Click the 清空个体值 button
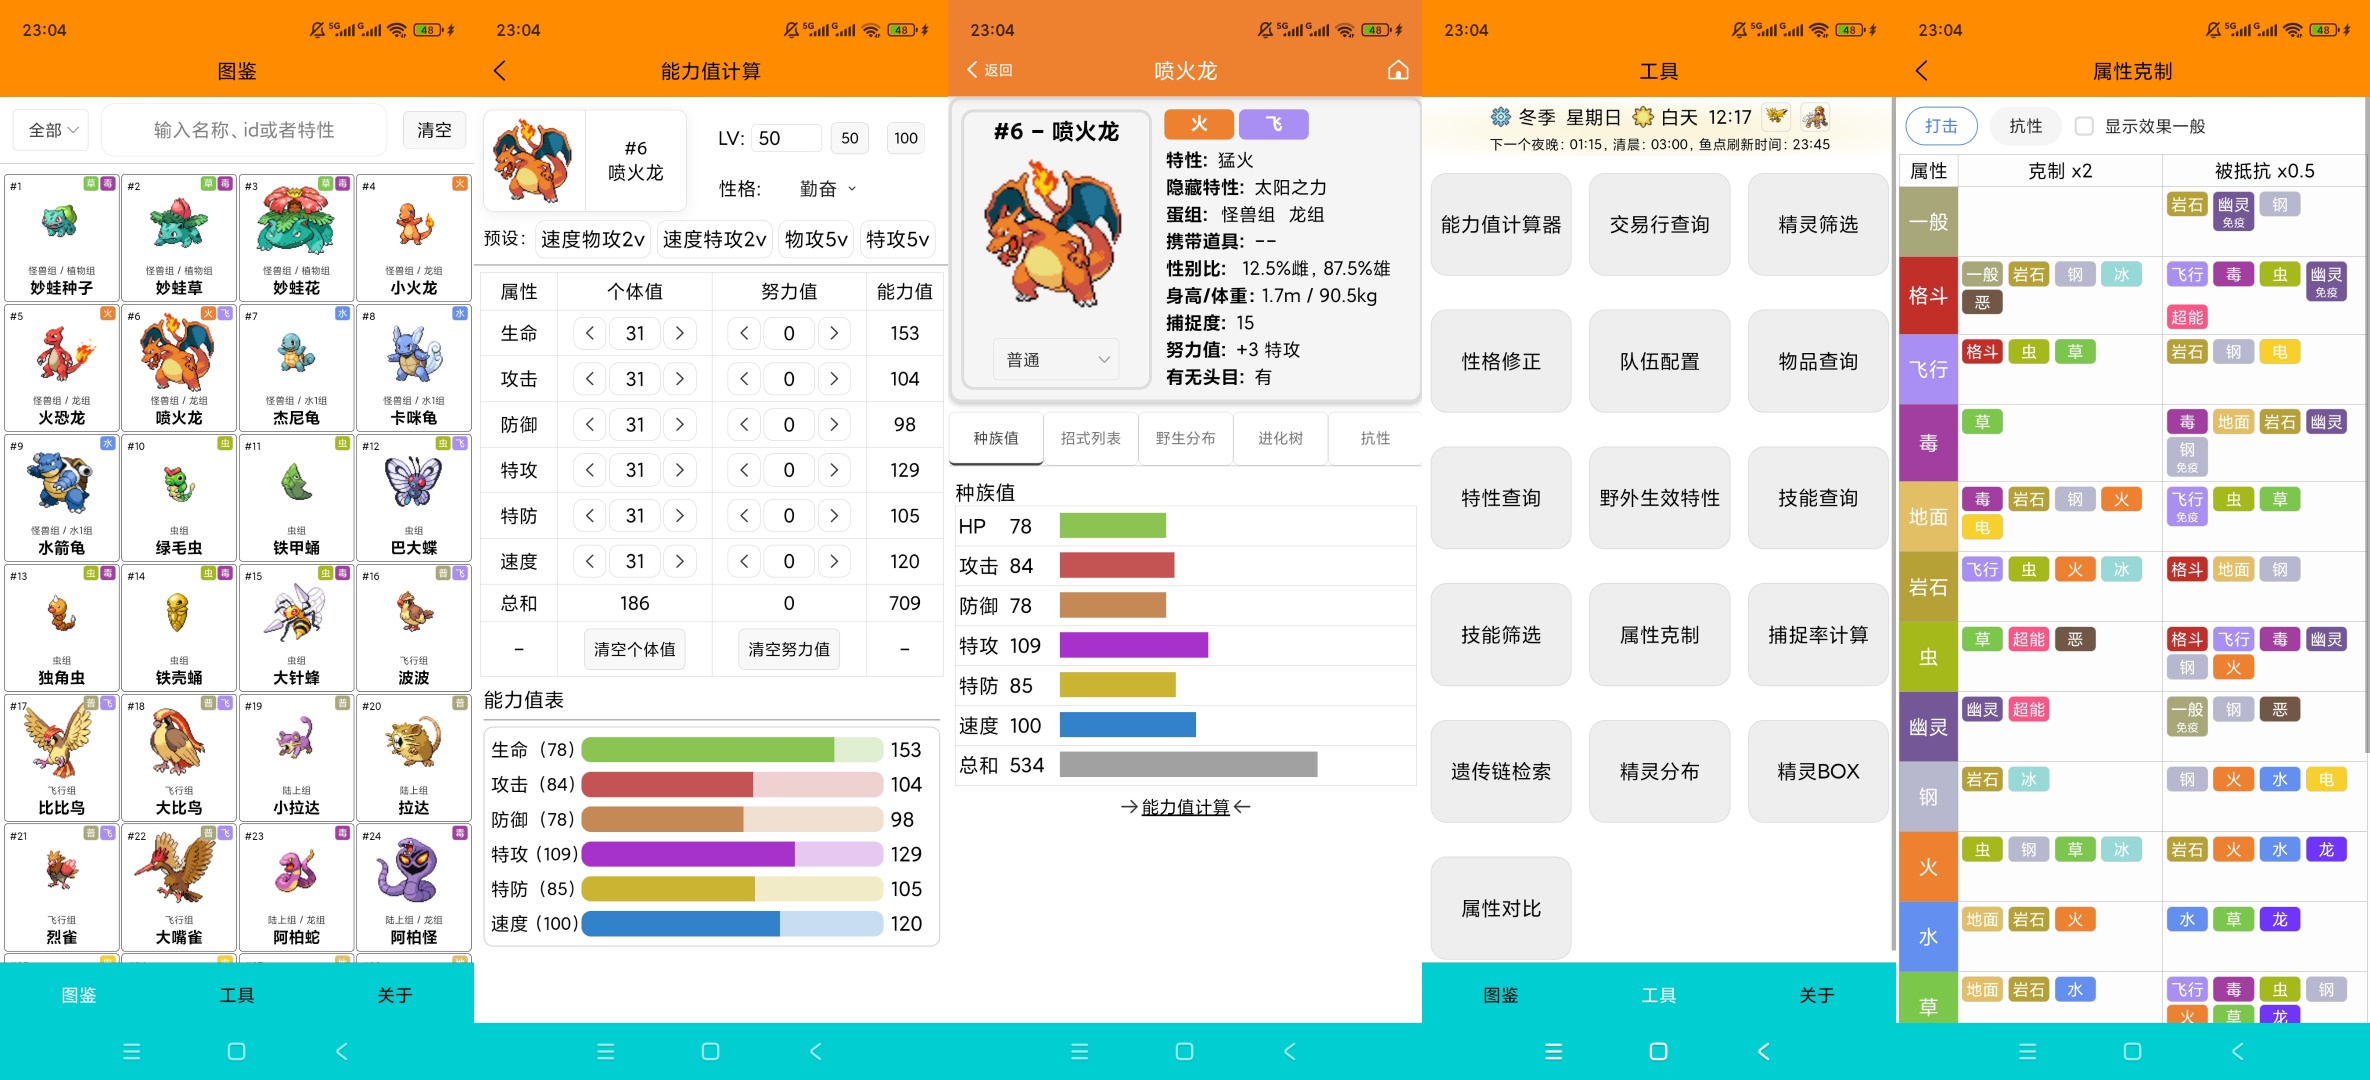Image resolution: width=2370 pixels, height=1080 pixels. [634, 649]
